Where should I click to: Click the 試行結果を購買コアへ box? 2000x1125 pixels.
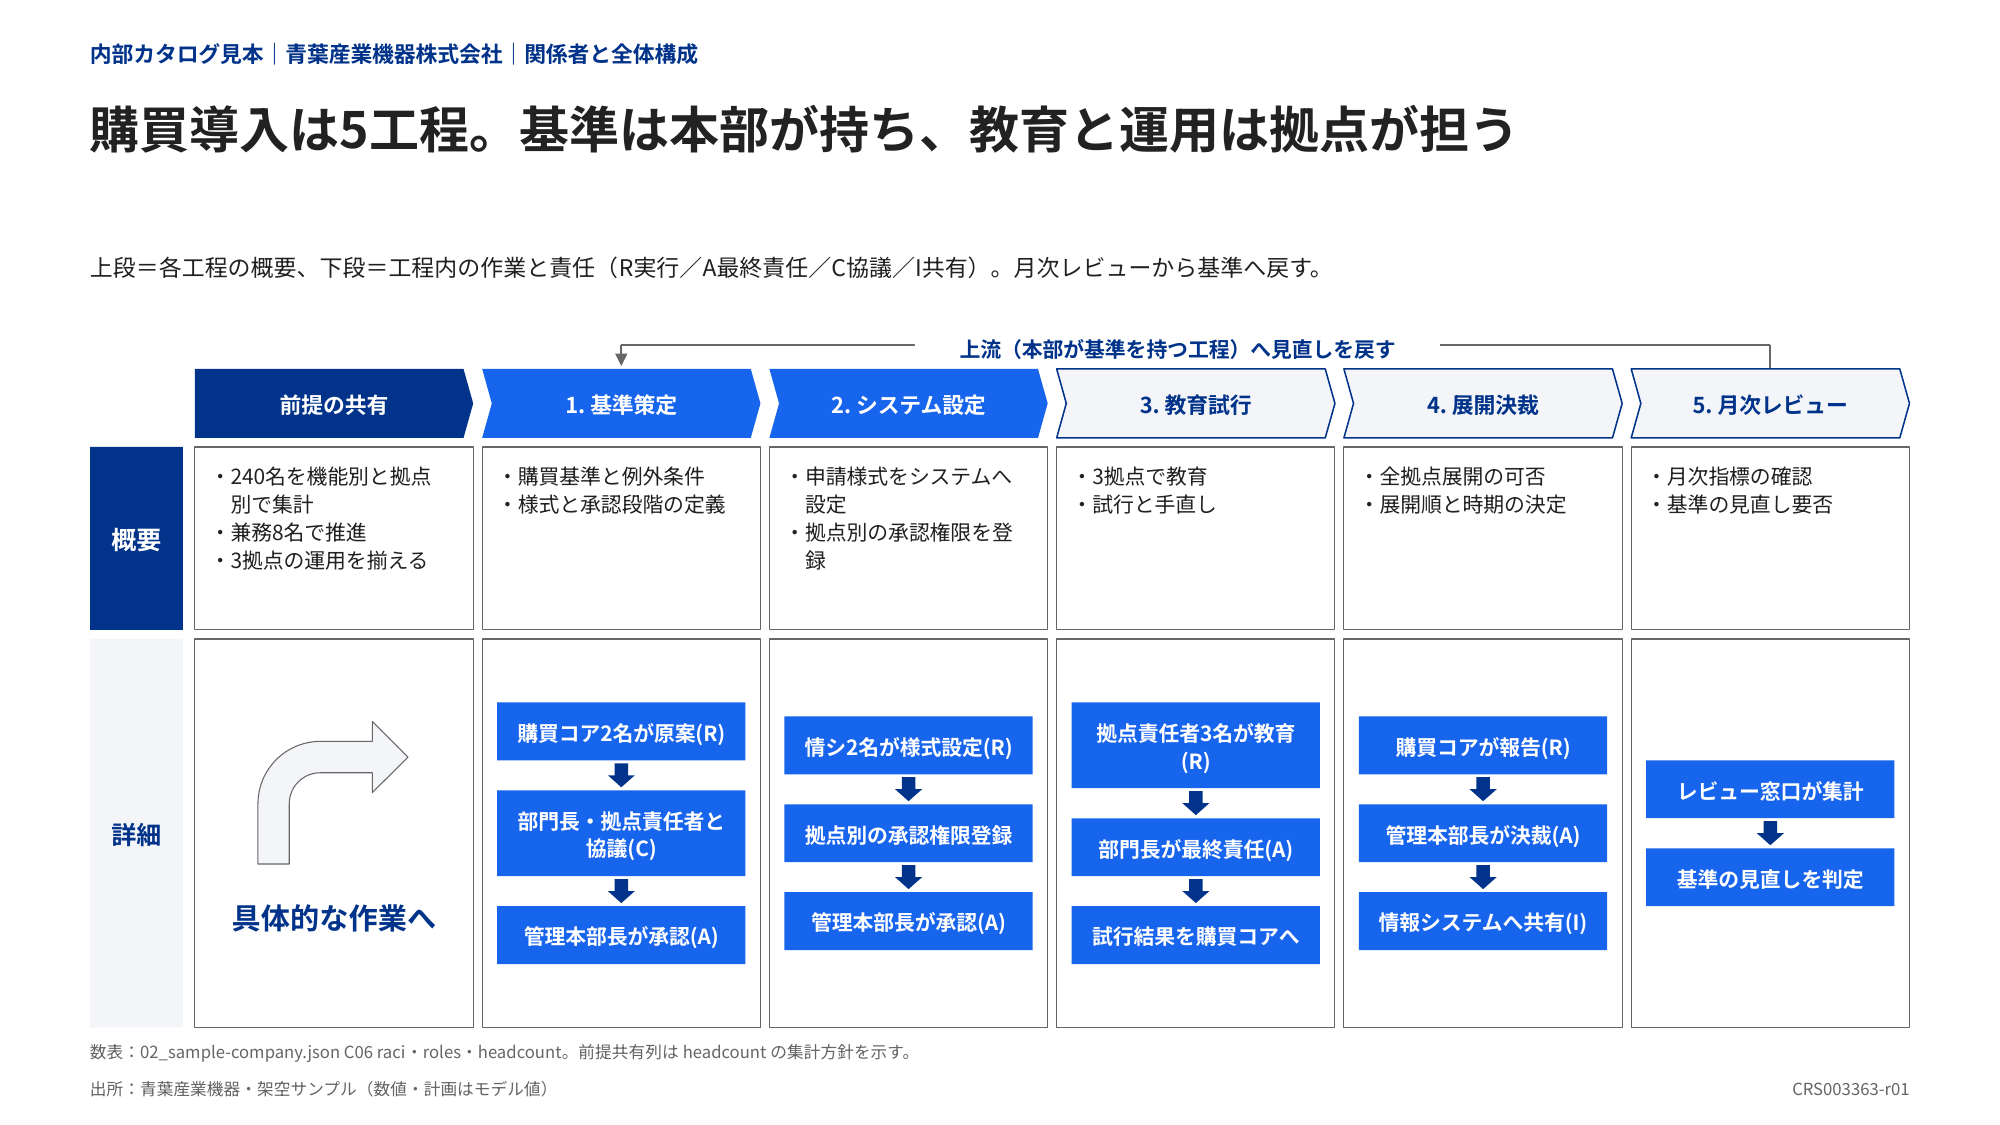(x=1195, y=935)
